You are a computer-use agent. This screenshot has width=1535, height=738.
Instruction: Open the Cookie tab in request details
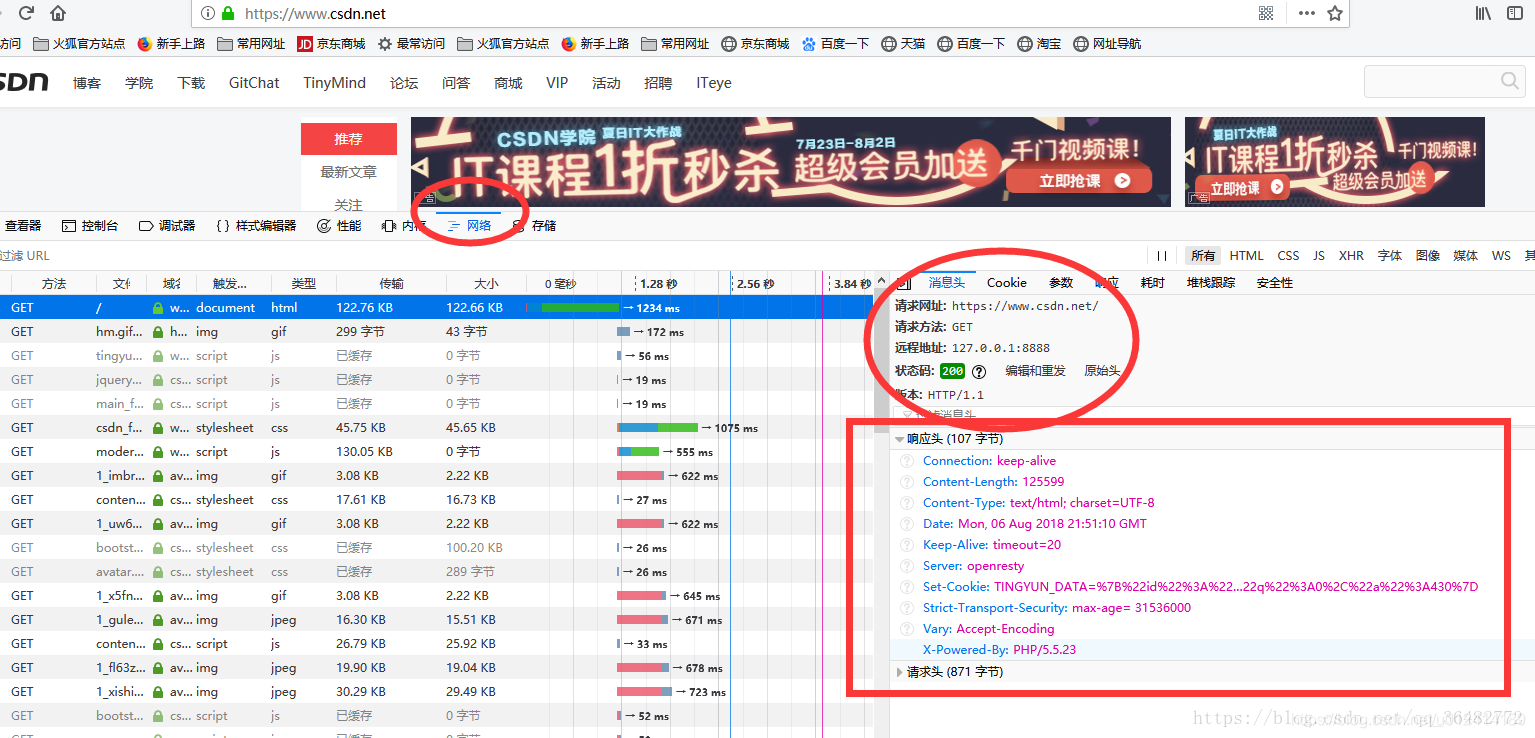pos(1006,283)
